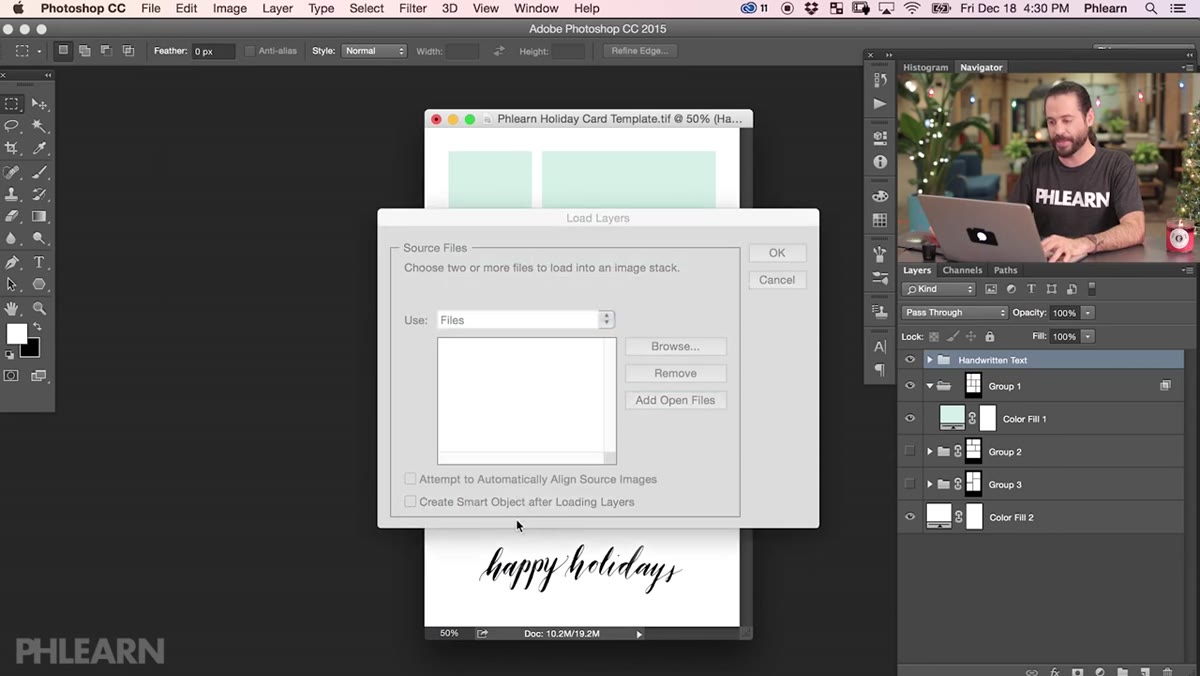The width and height of the screenshot is (1200, 676).
Task: Swap foreground and background colors
Action: (37, 327)
